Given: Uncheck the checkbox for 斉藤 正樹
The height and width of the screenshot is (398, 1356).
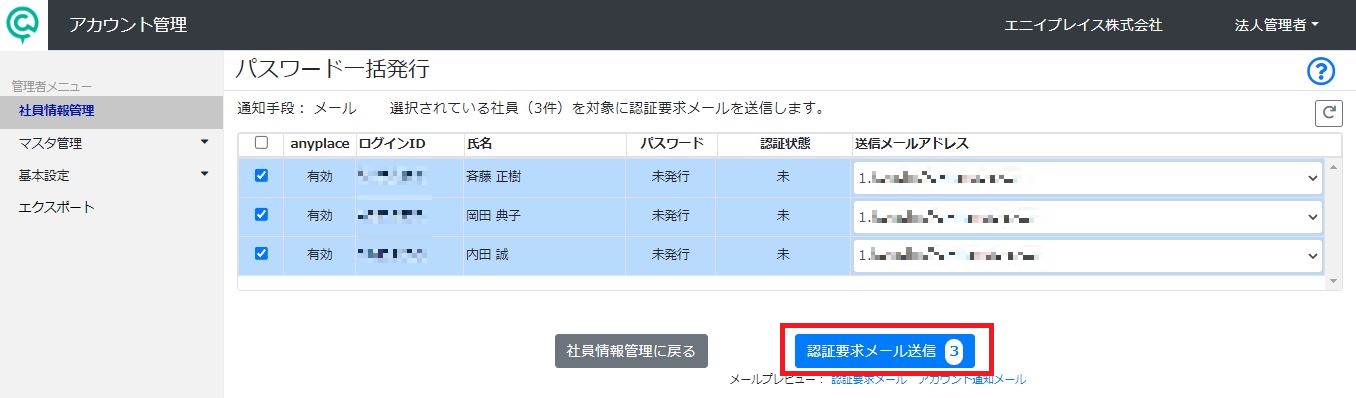Looking at the screenshot, I should click(x=261, y=175).
